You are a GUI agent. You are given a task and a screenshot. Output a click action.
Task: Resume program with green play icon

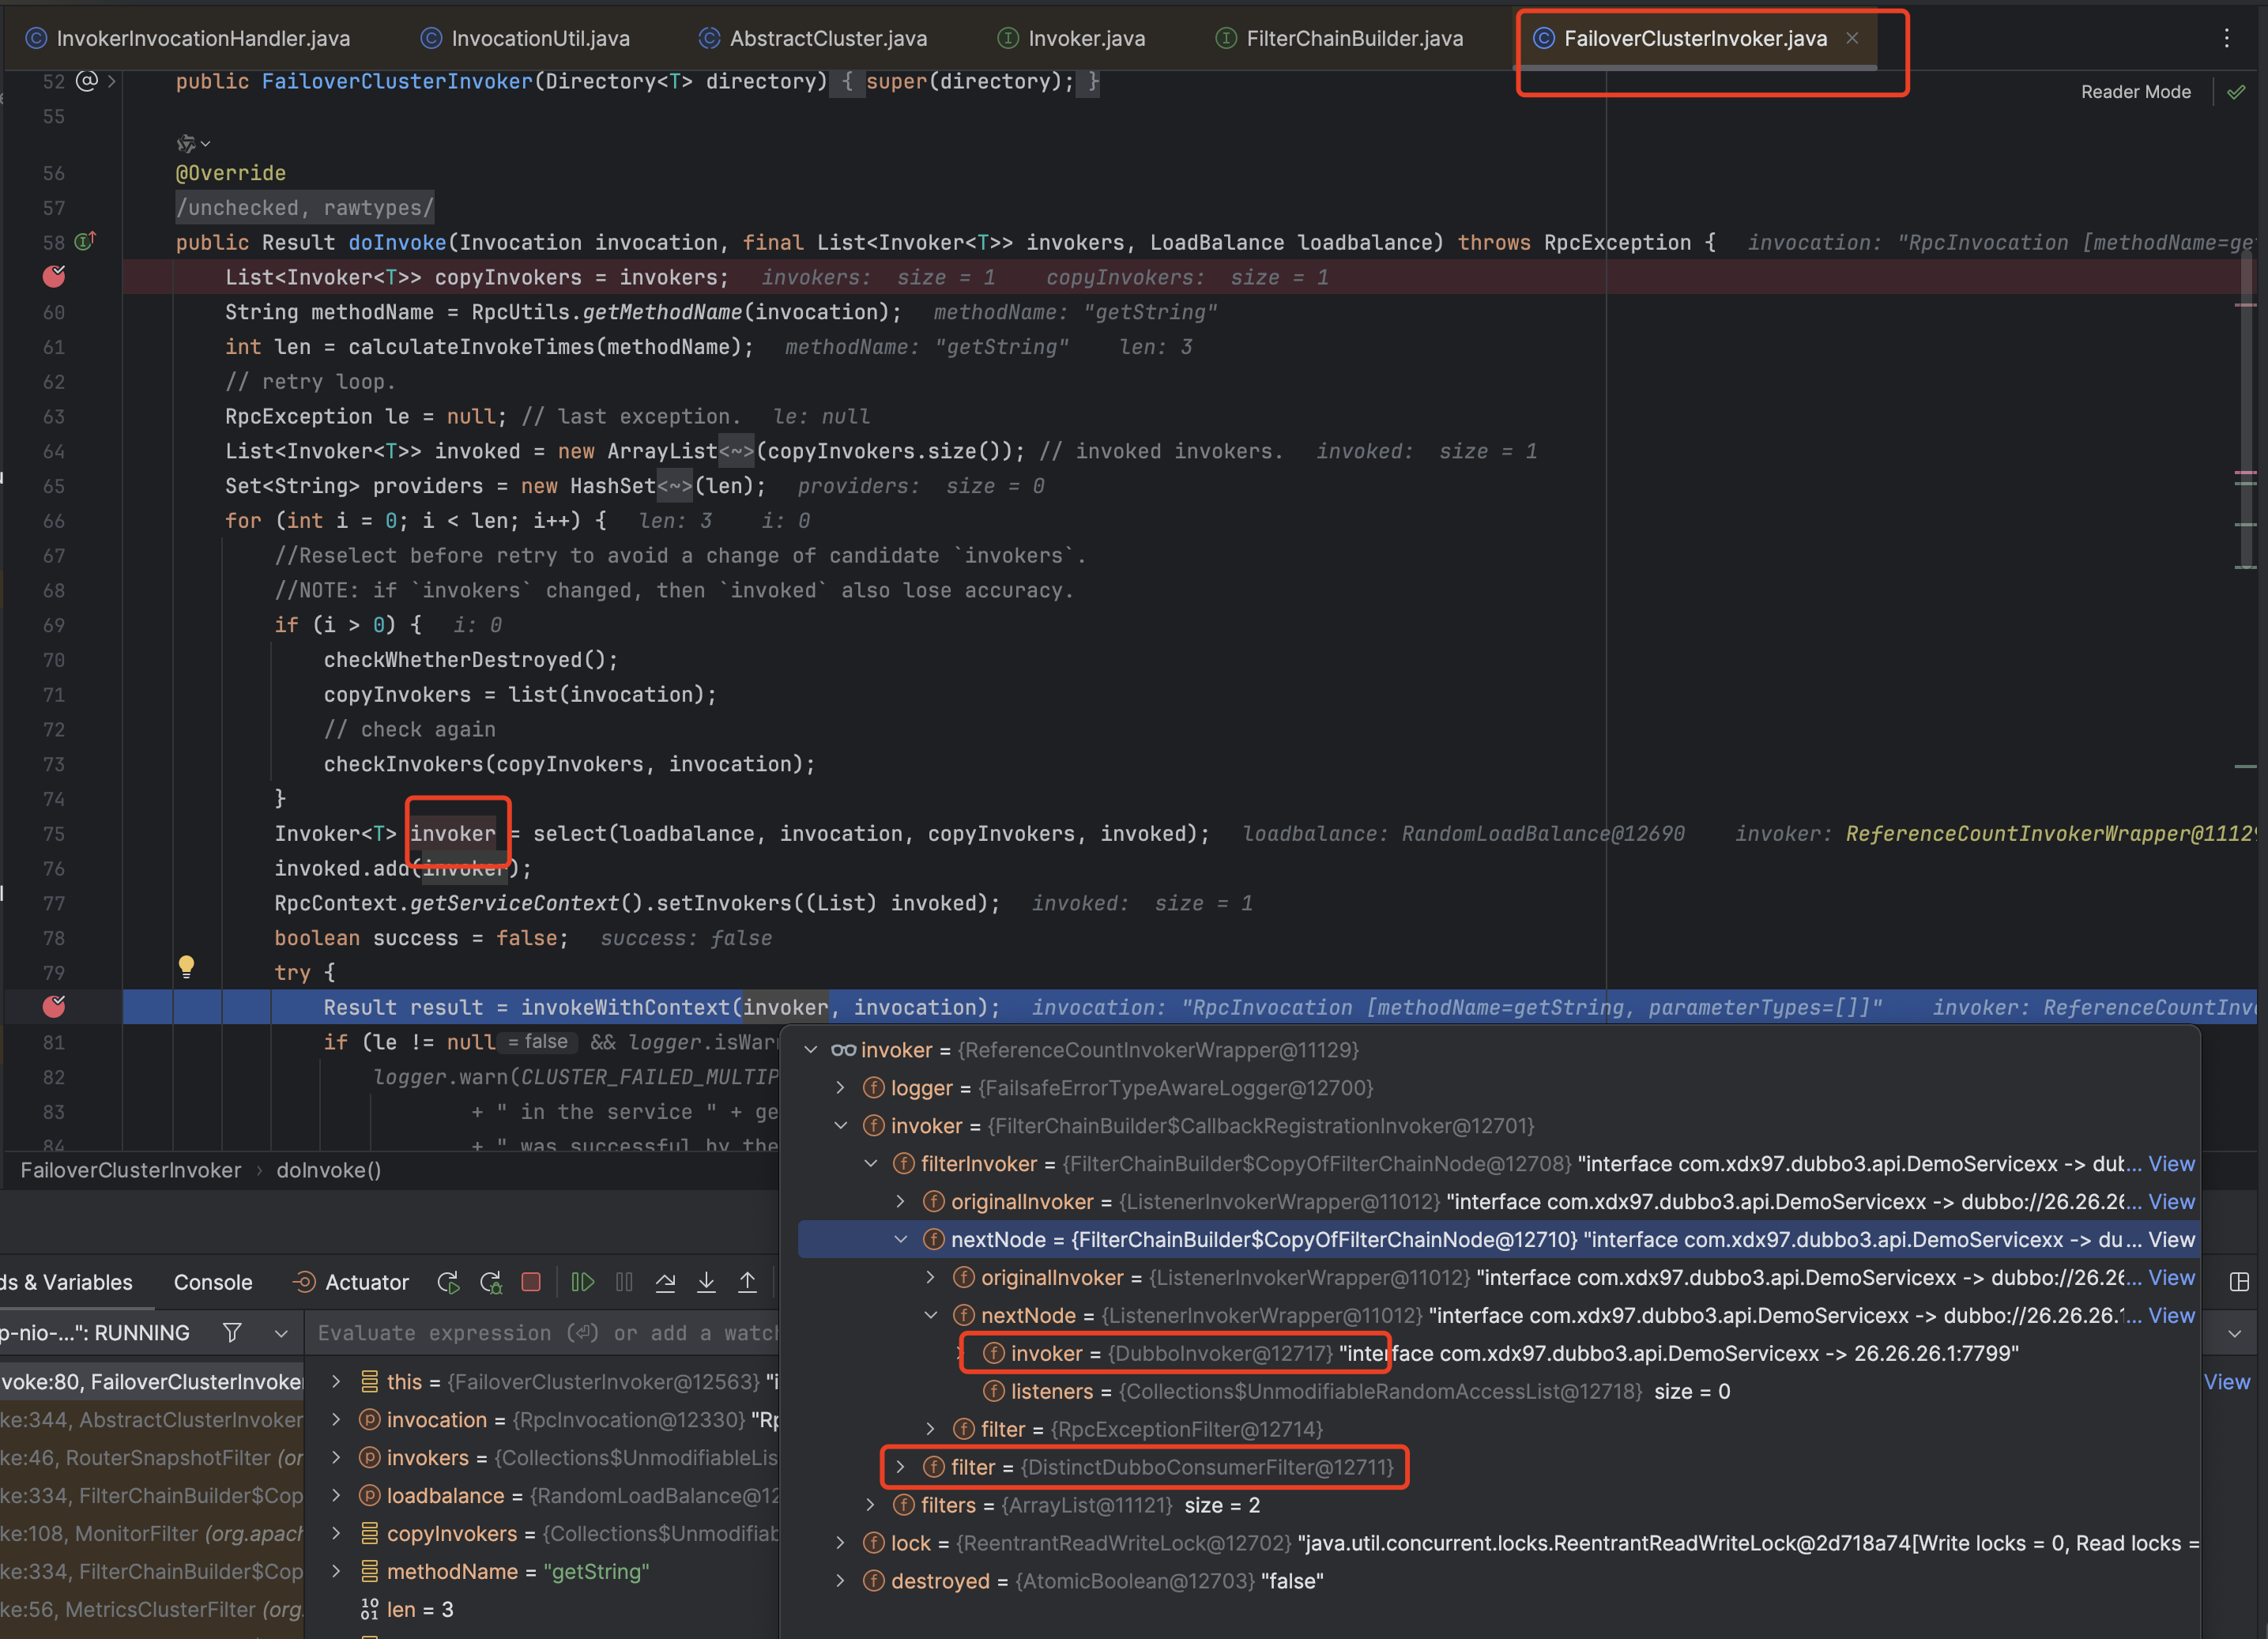pos(582,1282)
